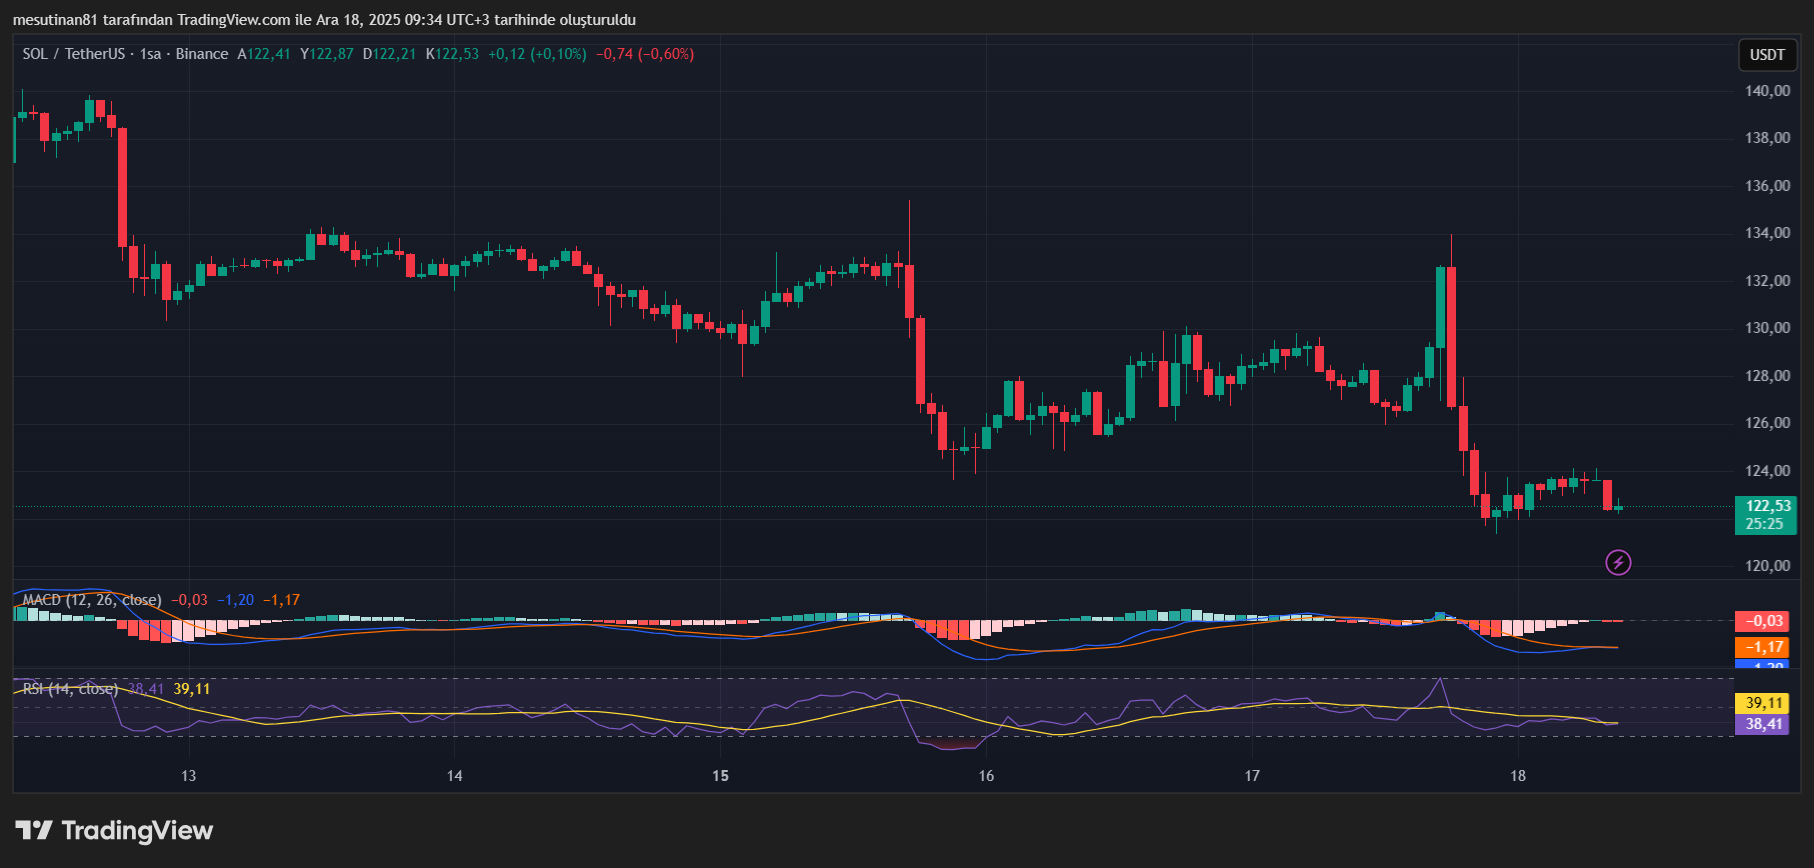
Task: Click date 13 on the time axis
Action: (x=188, y=776)
